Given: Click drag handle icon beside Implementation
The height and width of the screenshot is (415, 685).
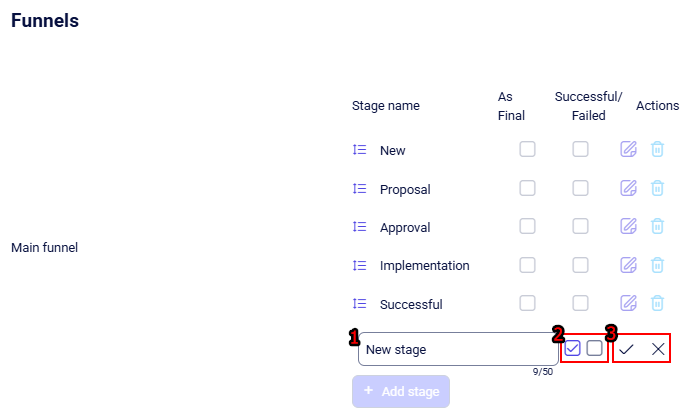Looking at the screenshot, I should tap(360, 265).
